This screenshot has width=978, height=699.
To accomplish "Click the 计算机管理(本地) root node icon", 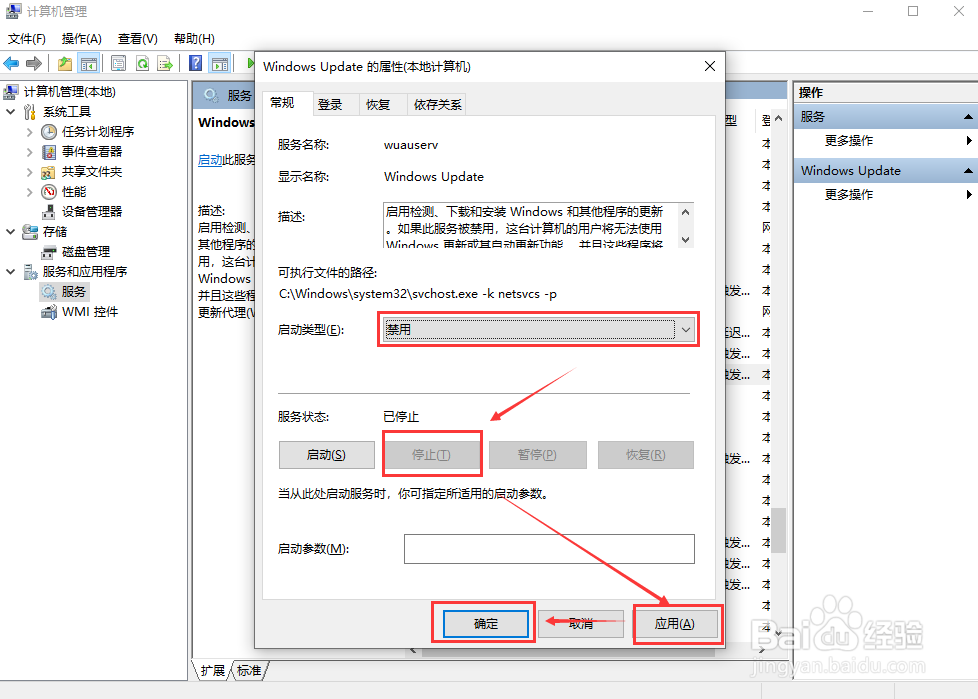I will [11, 92].
